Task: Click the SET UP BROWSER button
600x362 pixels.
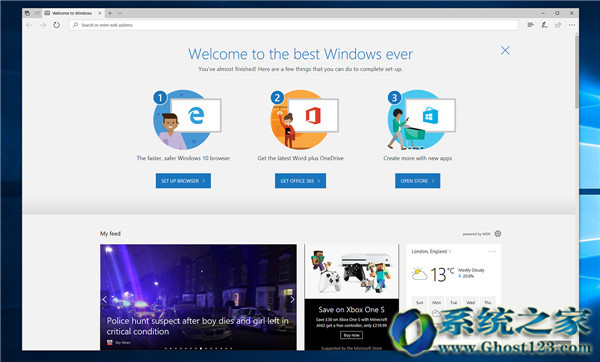Action: coord(183,181)
